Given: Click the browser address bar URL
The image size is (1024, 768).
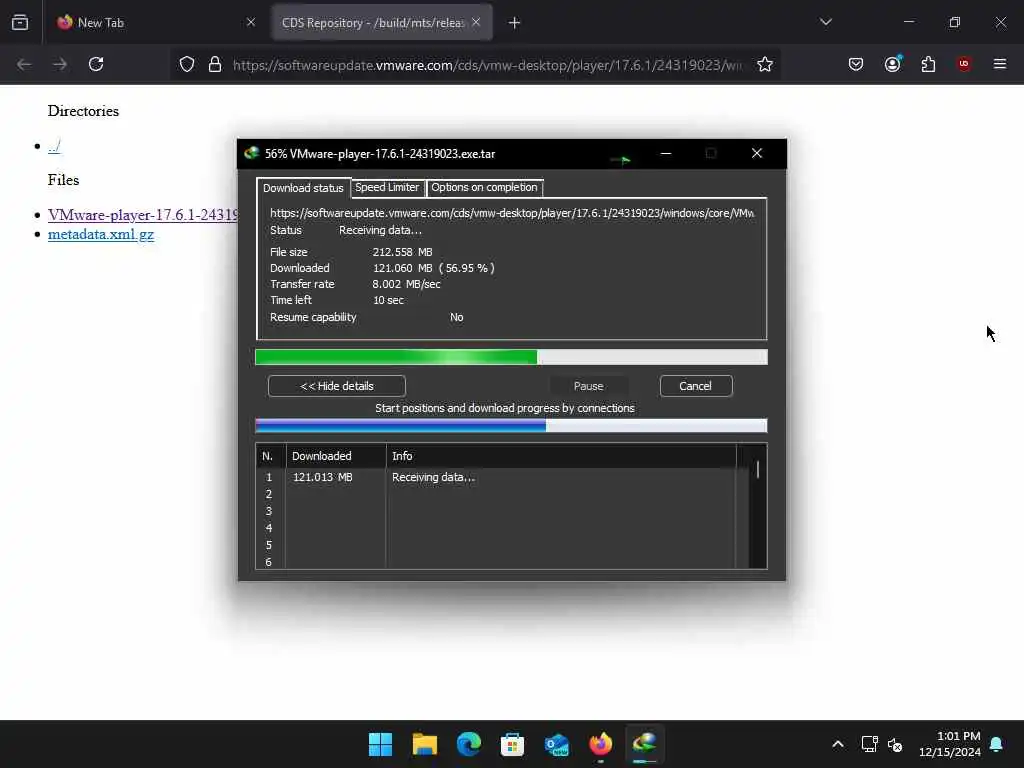Looking at the screenshot, I should coord(487,65).
